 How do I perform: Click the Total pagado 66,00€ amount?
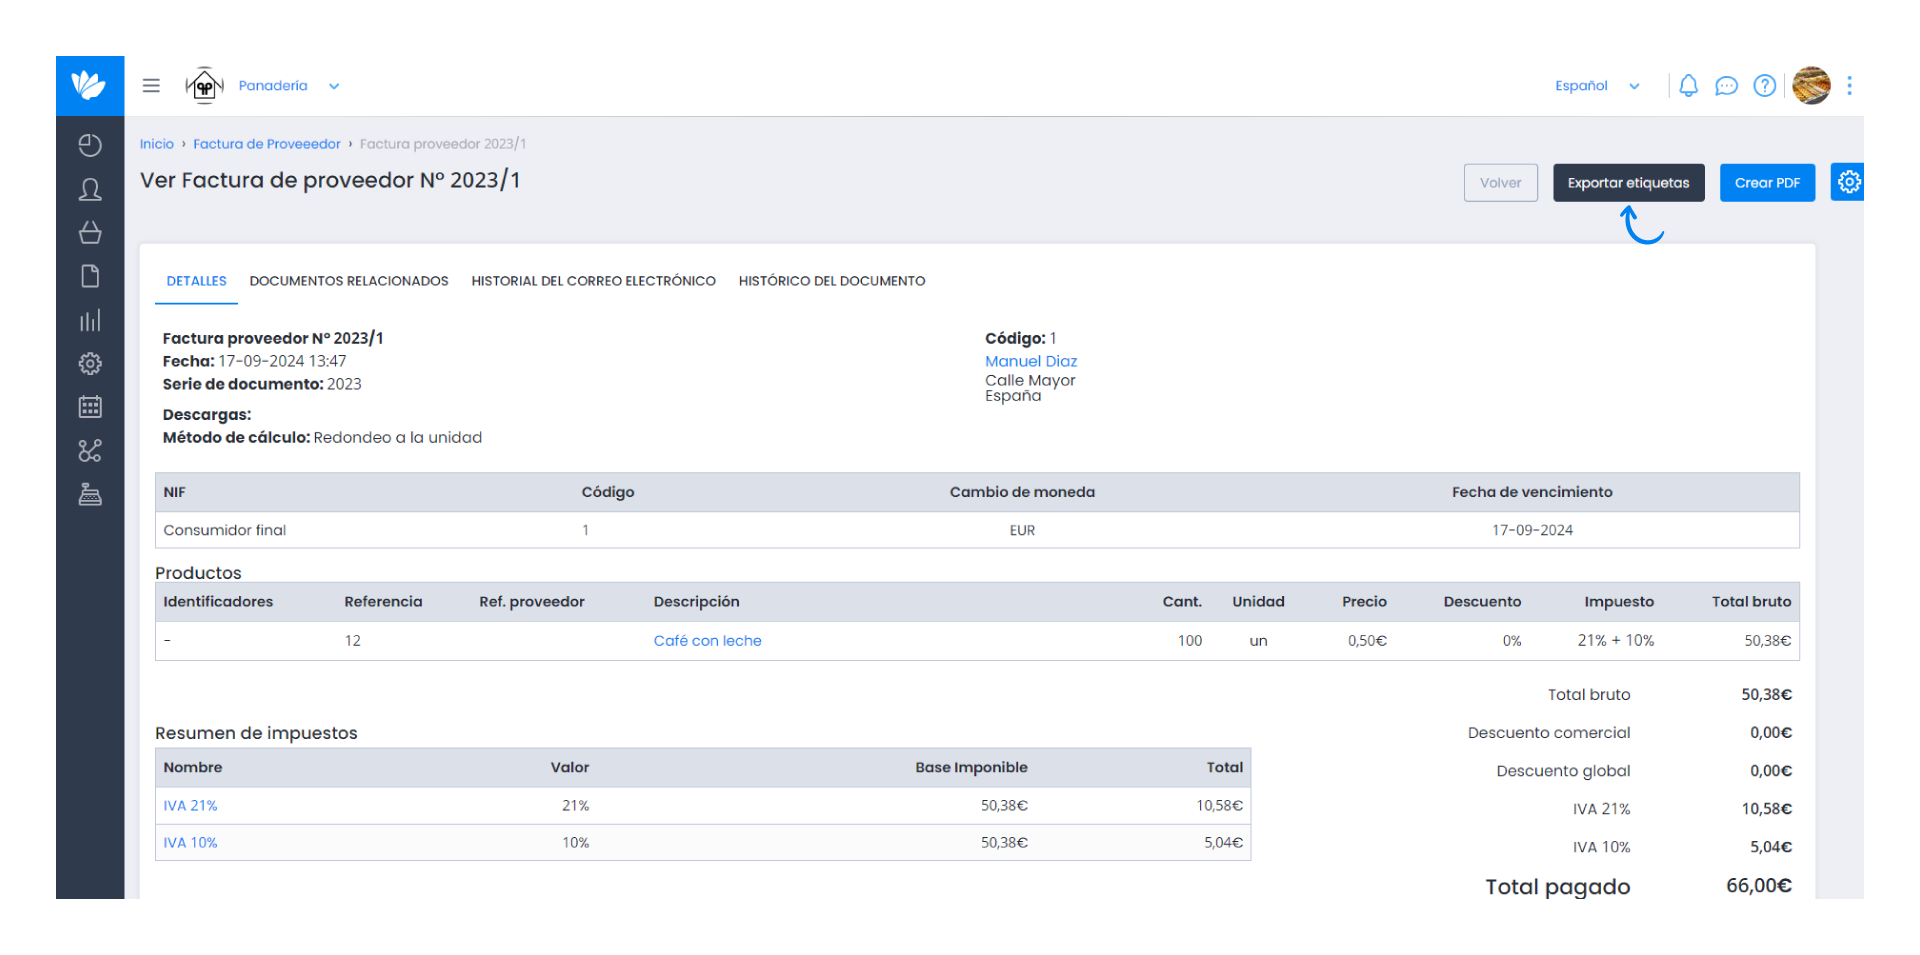click(x=1759, y=886)
